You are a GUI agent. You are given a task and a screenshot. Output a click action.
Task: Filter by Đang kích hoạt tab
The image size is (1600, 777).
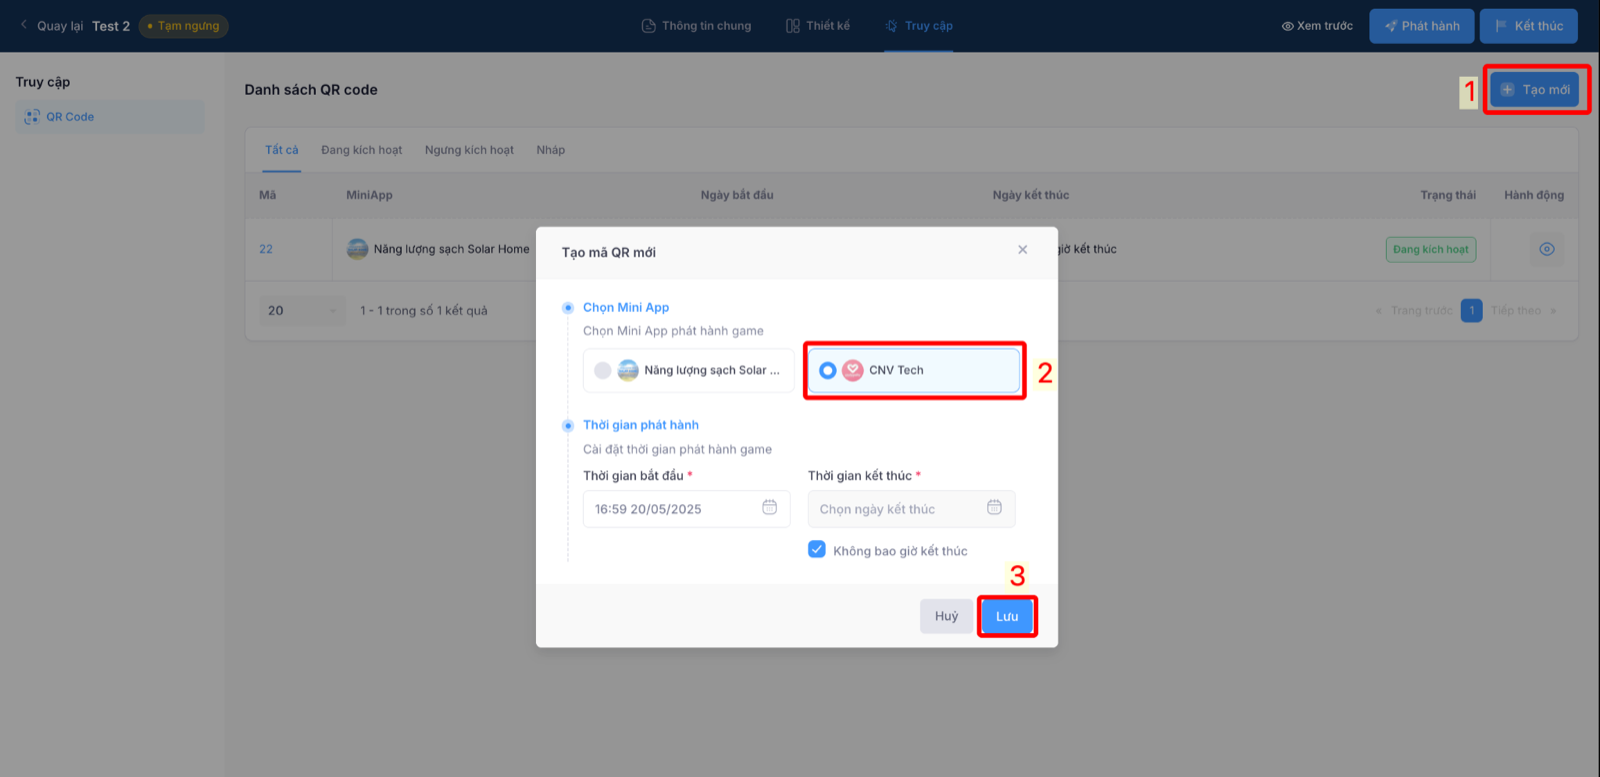pyautogui.click(x=362, y=150)
